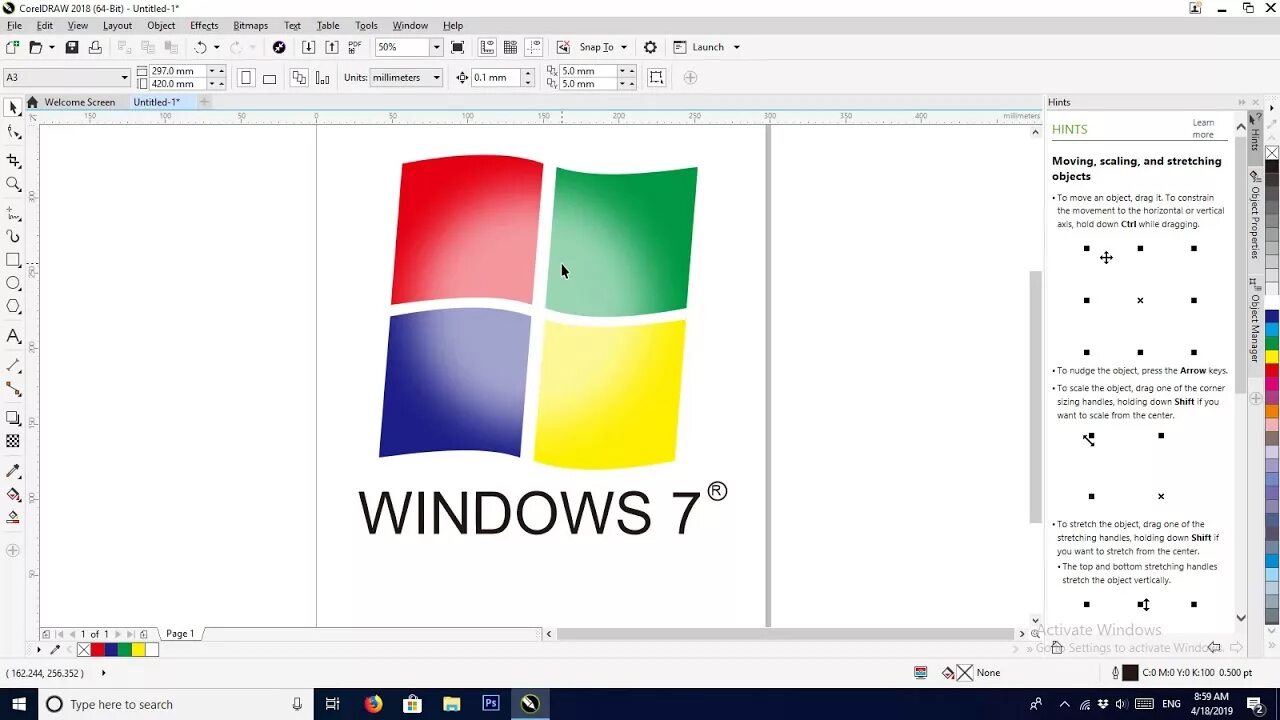This screenshot has width=1280, height=720.
Task: Click the Full-screen preview icon
Action: (458, 47)
